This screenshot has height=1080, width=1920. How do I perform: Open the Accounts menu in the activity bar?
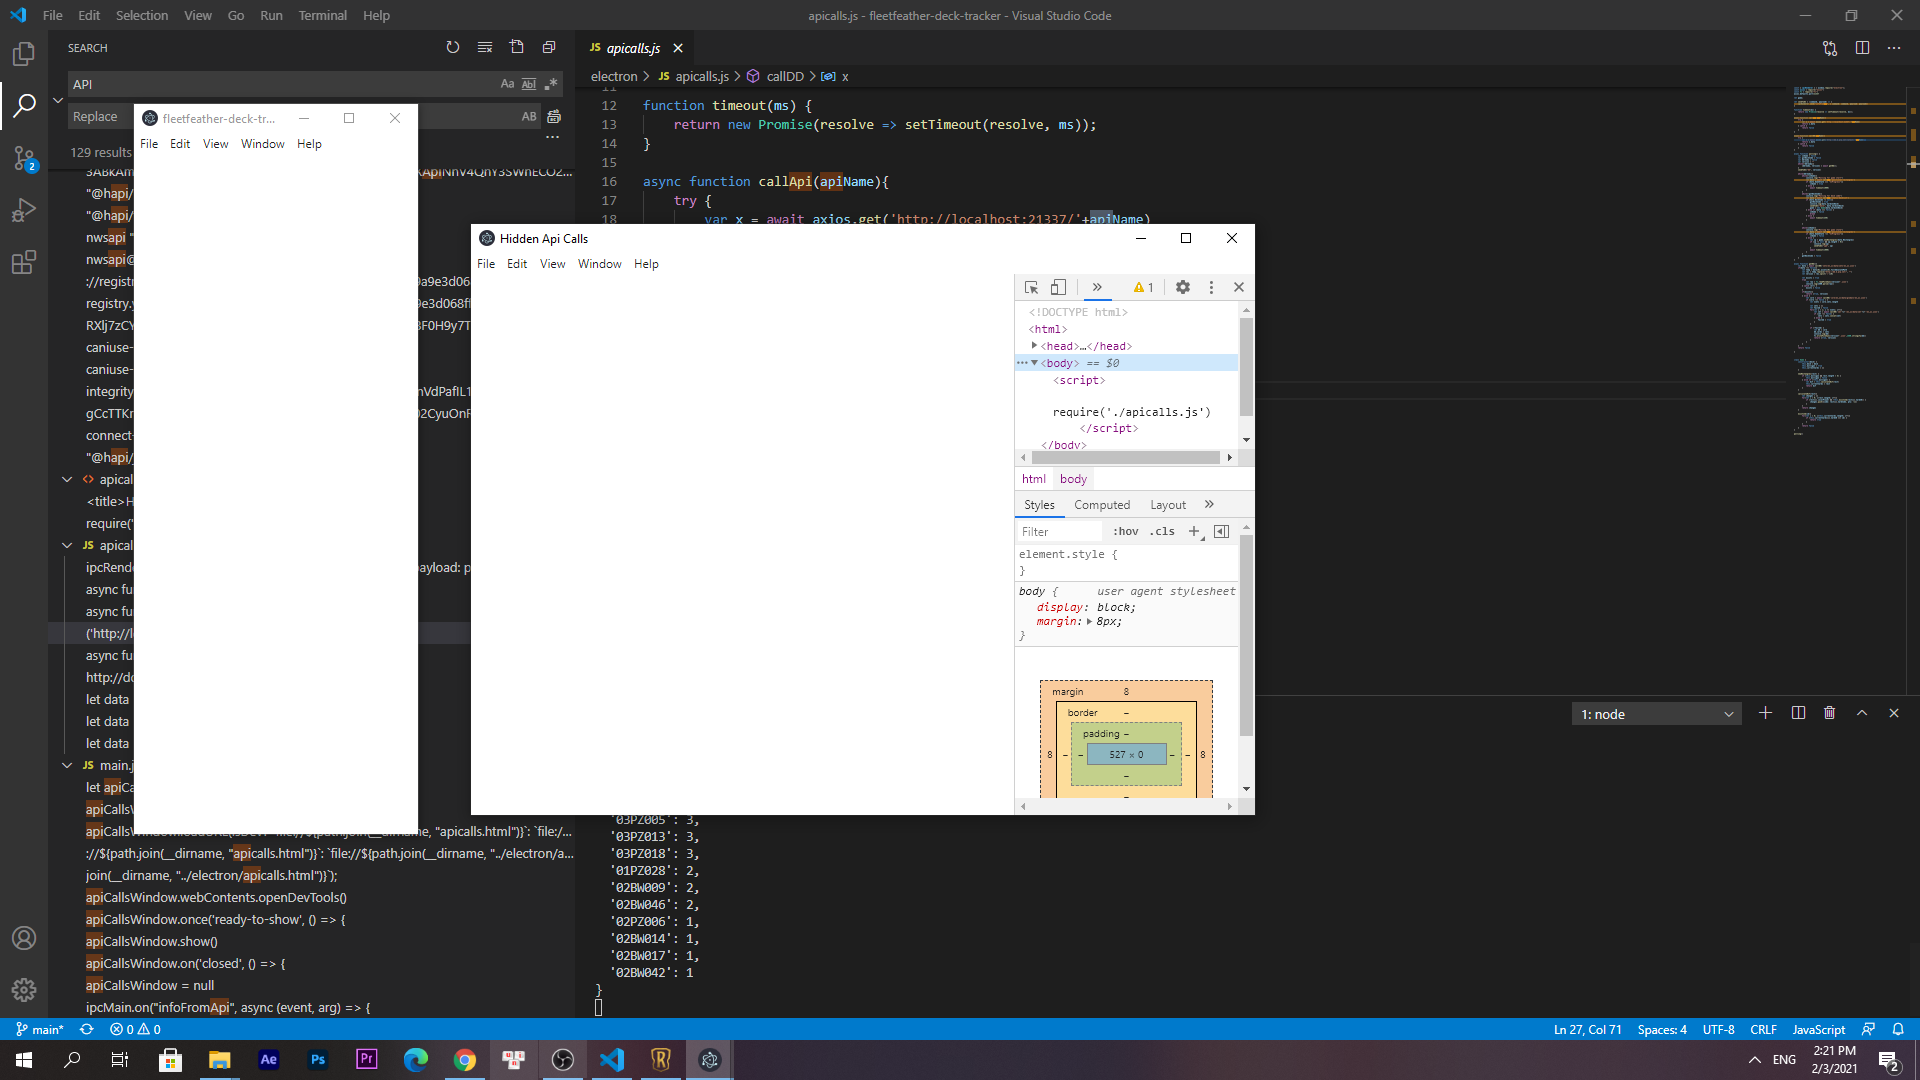tap(24, 938)
